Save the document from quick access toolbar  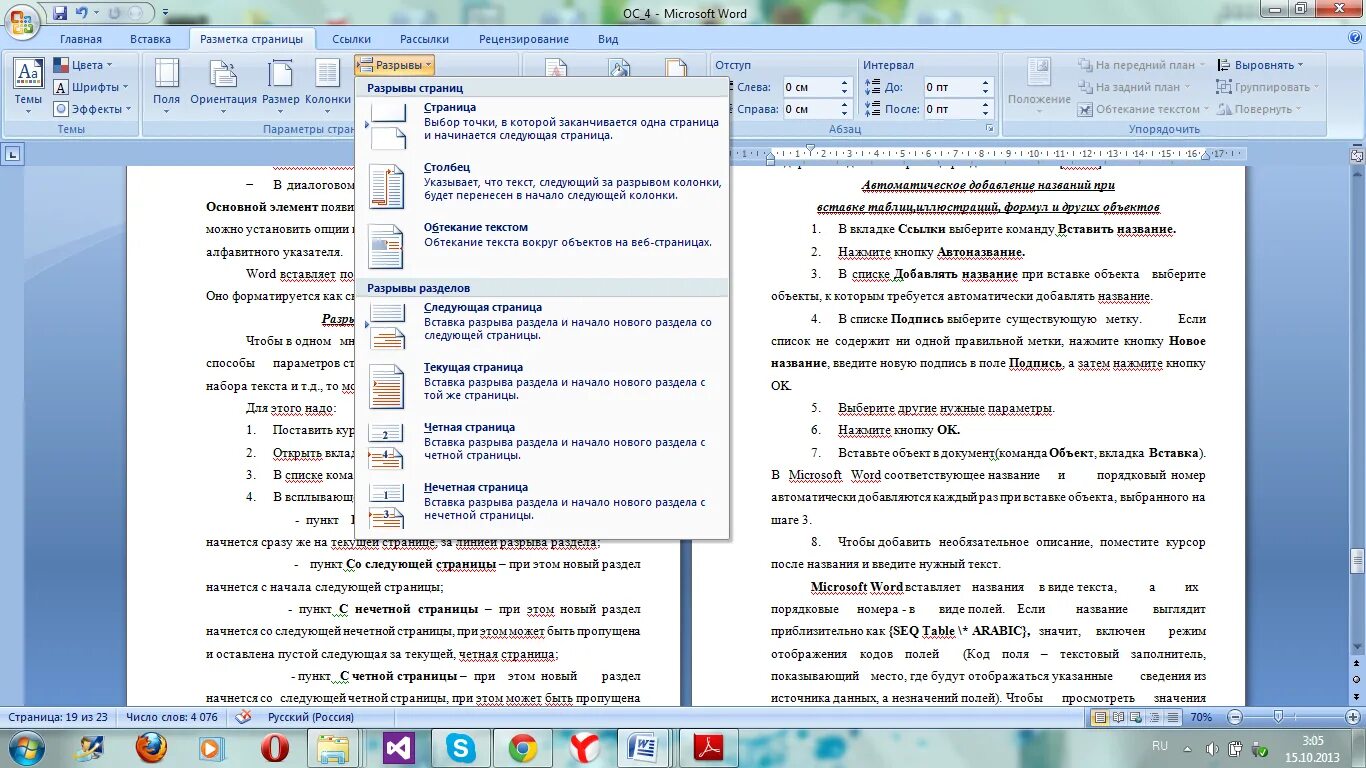tap(60, 13)
